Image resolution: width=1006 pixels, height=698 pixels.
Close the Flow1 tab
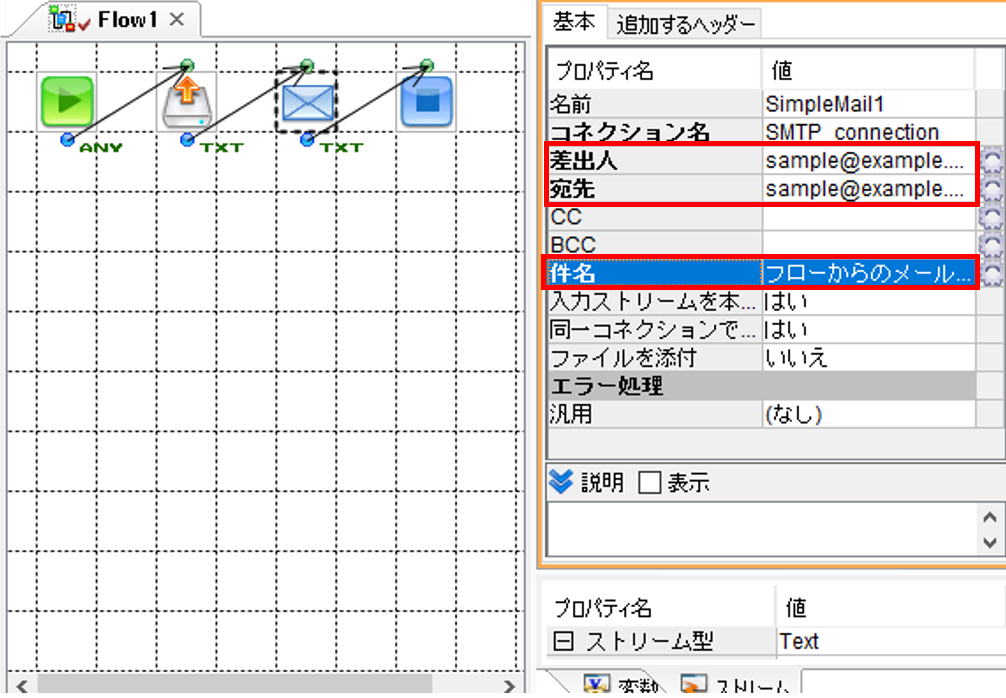coord(176,19)
